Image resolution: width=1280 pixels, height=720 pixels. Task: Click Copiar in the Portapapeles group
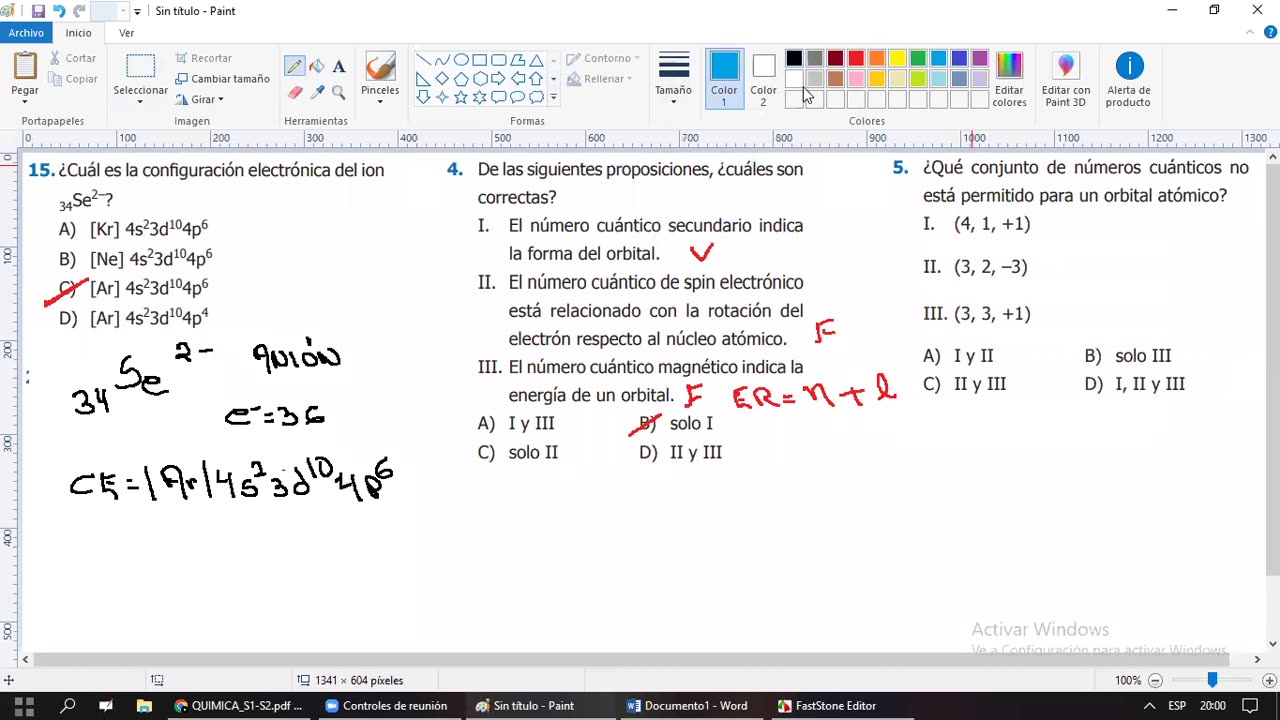coord(73,79)
